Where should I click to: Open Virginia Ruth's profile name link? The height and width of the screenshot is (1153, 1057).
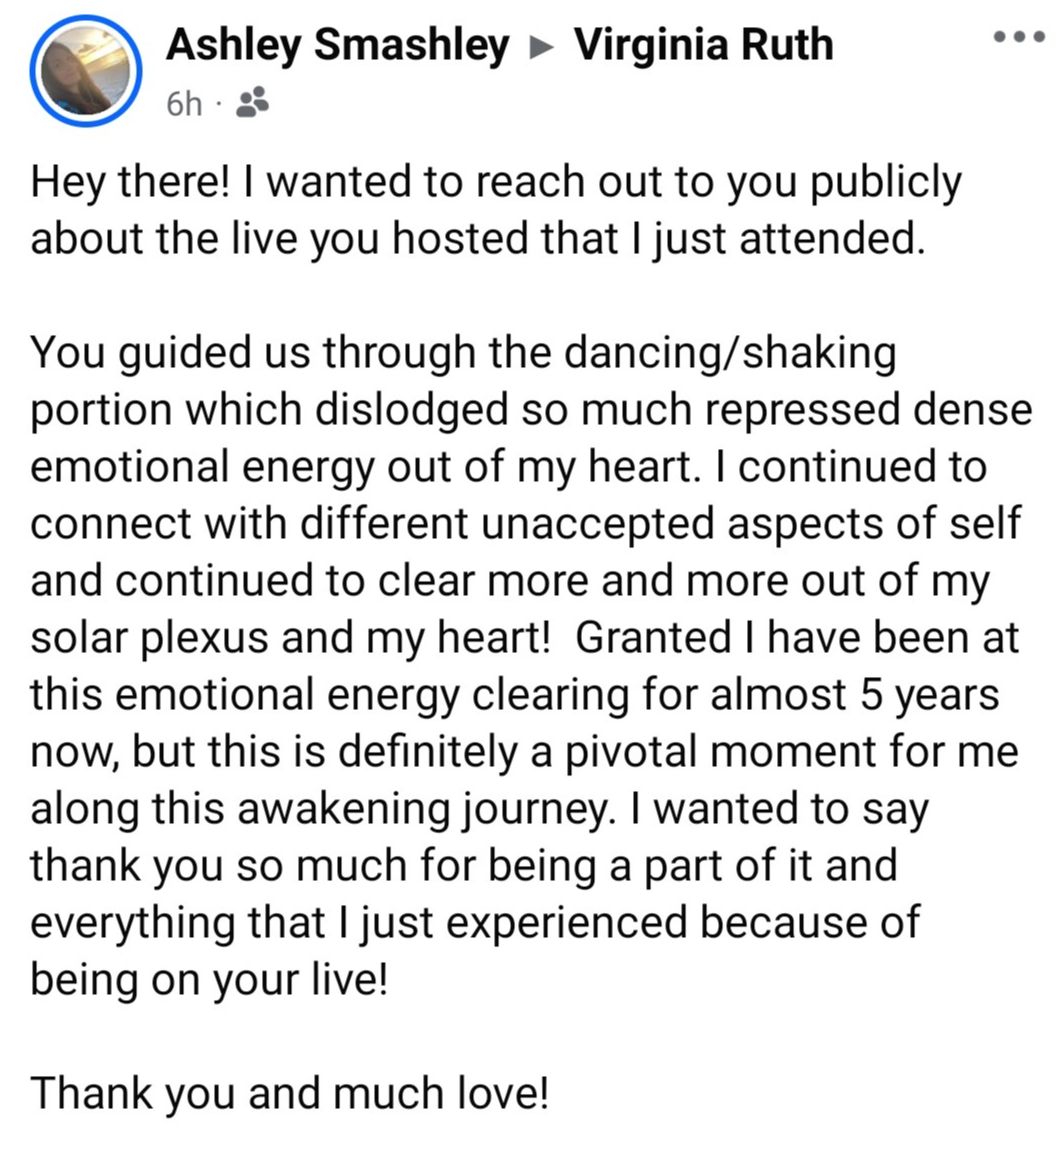703,46
